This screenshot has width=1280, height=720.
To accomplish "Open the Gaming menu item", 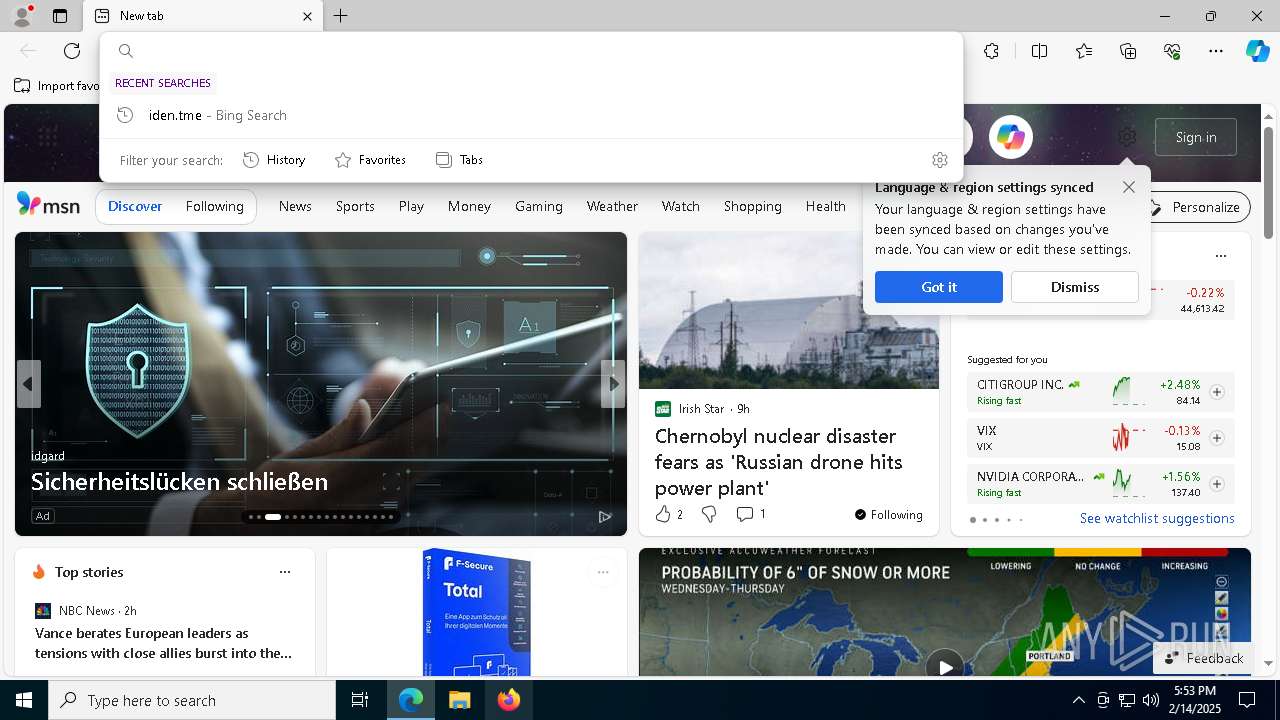I will point(539,206).
